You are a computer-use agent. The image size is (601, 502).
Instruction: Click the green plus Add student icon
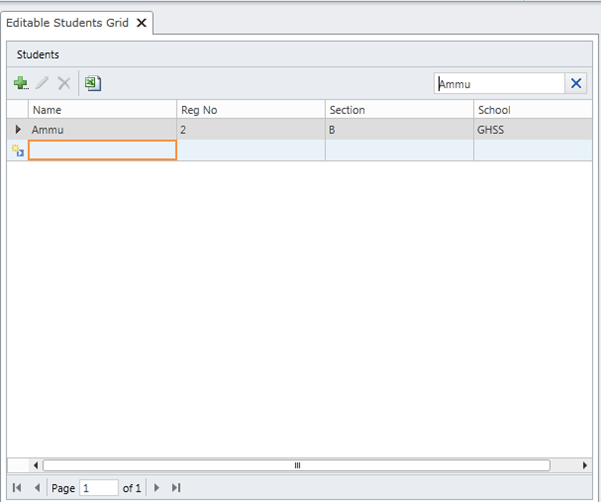click(21, 83)
